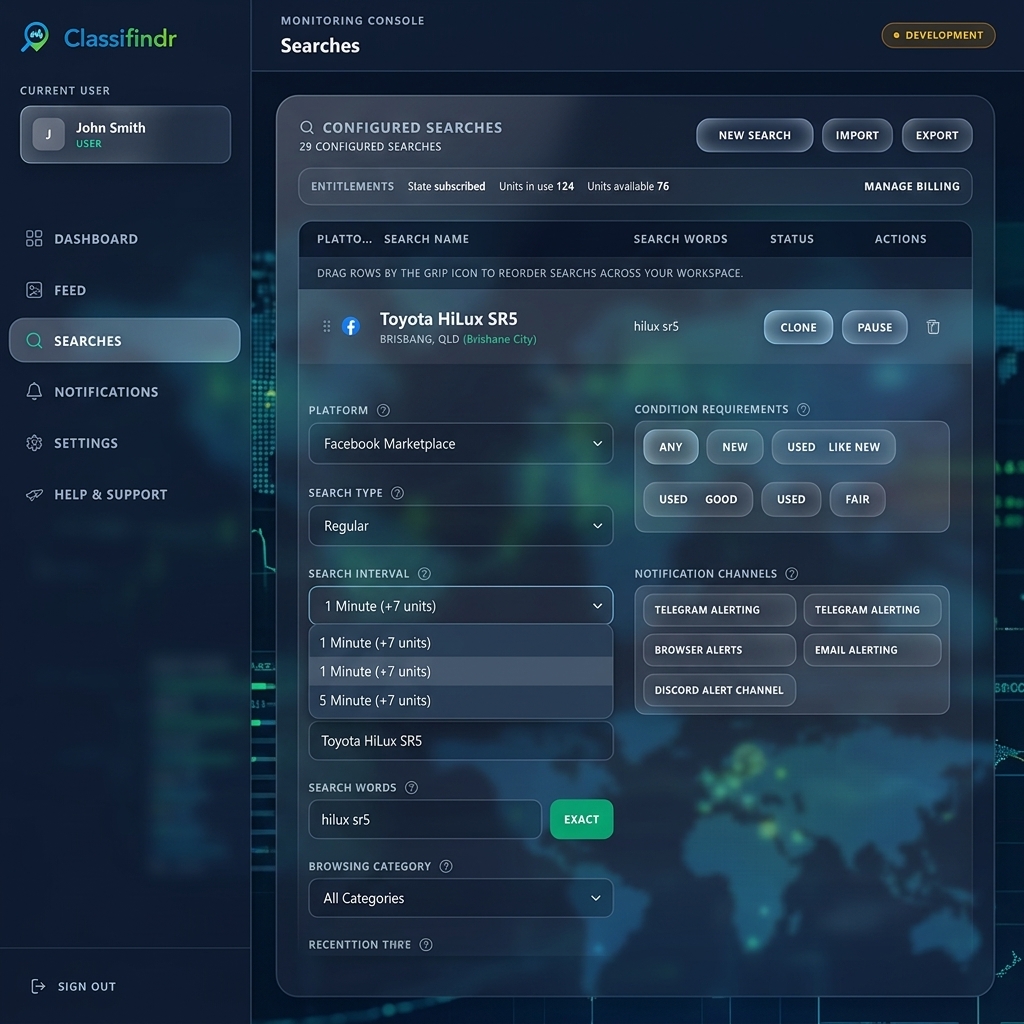
Task: Open Searches in sidebar
Action: pyautogui.click(x=124, y=340)
